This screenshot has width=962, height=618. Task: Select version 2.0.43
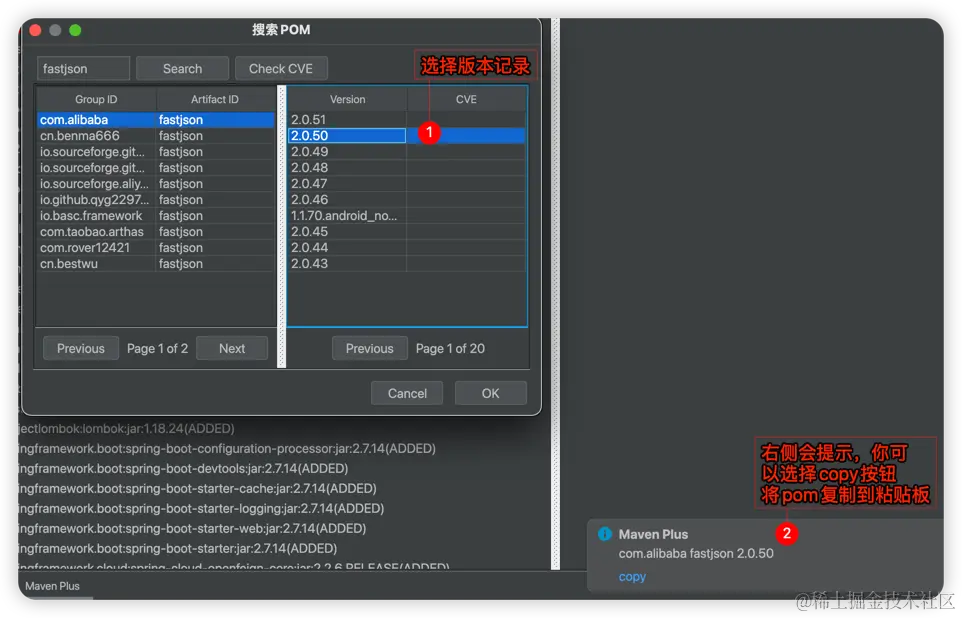point(407,263)
